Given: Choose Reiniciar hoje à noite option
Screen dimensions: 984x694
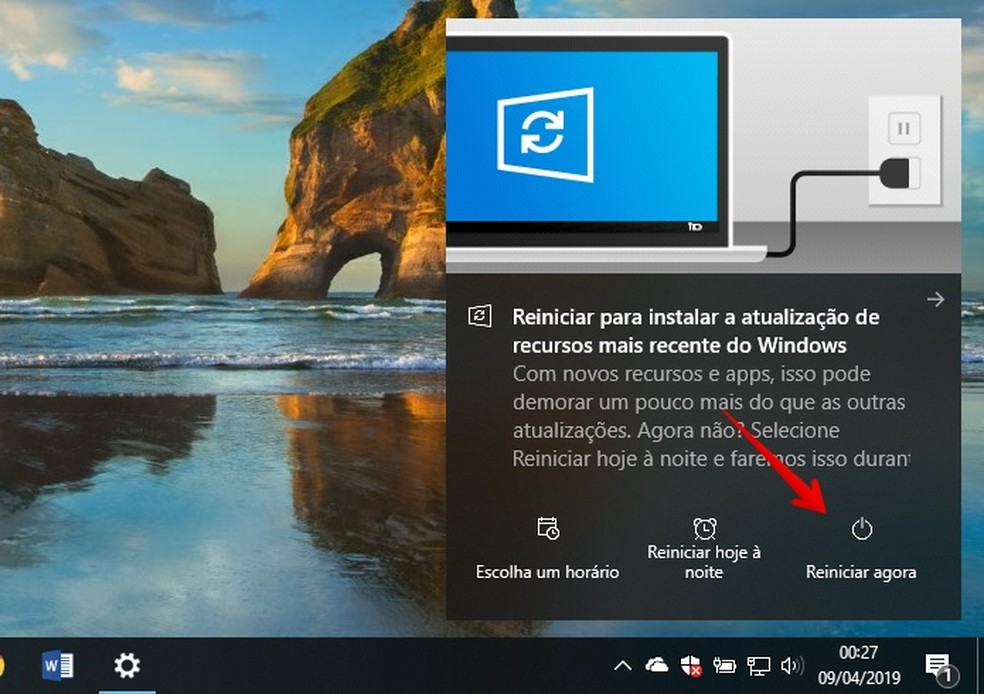Looking at the screenshot, I should coord(704,549).
